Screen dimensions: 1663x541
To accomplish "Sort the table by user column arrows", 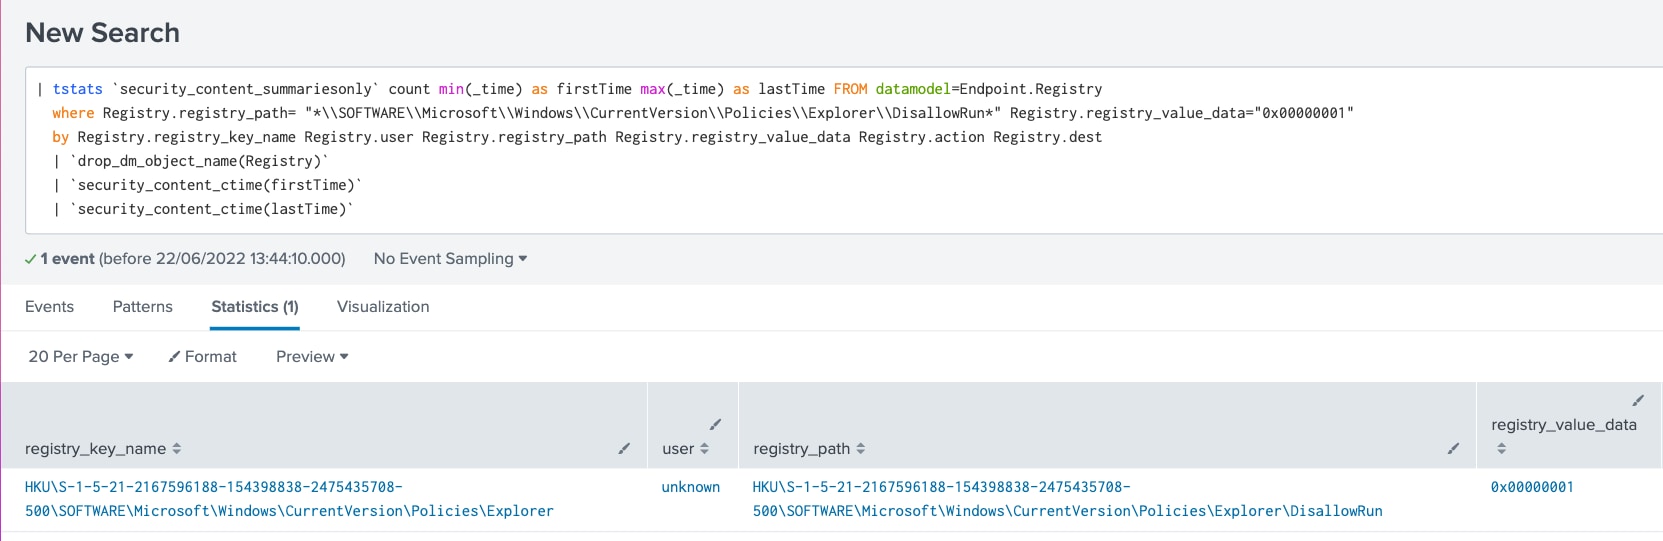I will [x=704, y=449].
